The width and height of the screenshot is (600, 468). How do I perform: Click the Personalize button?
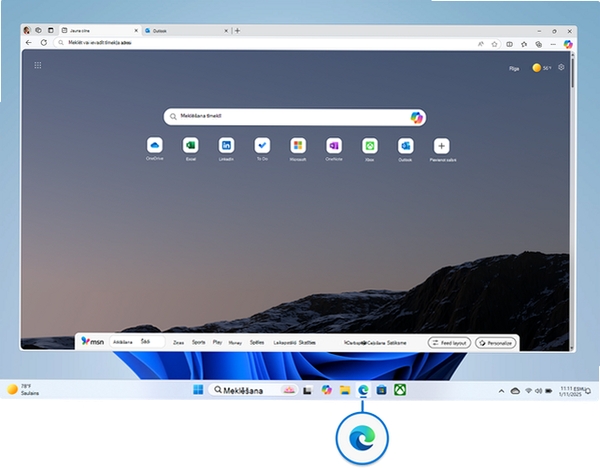point(496,343)
